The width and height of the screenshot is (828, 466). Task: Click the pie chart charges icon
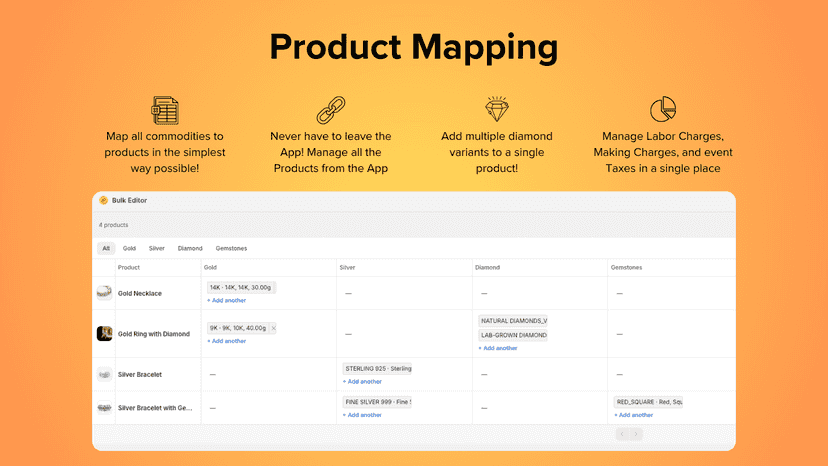(663, 109)
